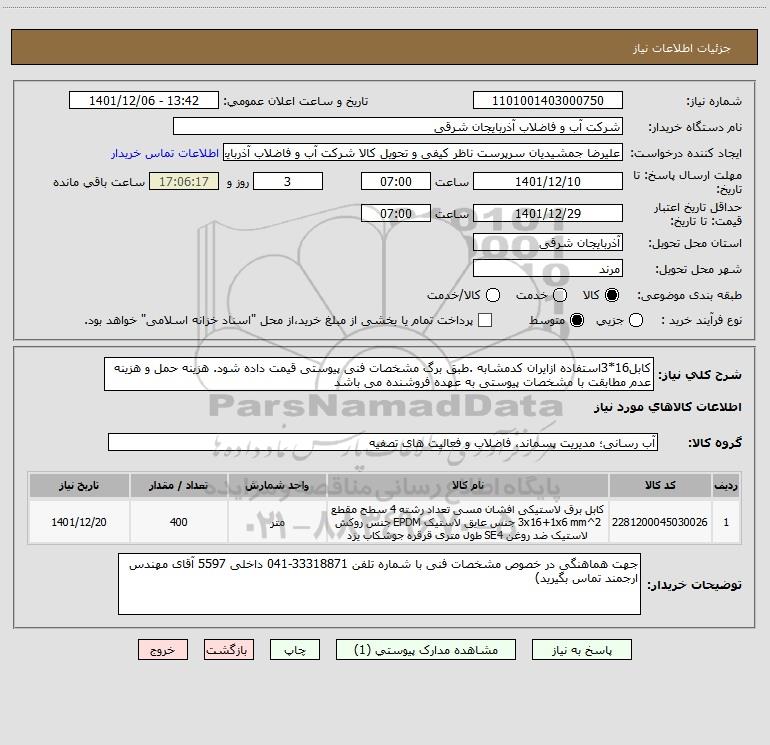The width and height of the screenshot is (770, 745).
Task: Click the countdown timer 17:06:17
Action: (184, 182)
